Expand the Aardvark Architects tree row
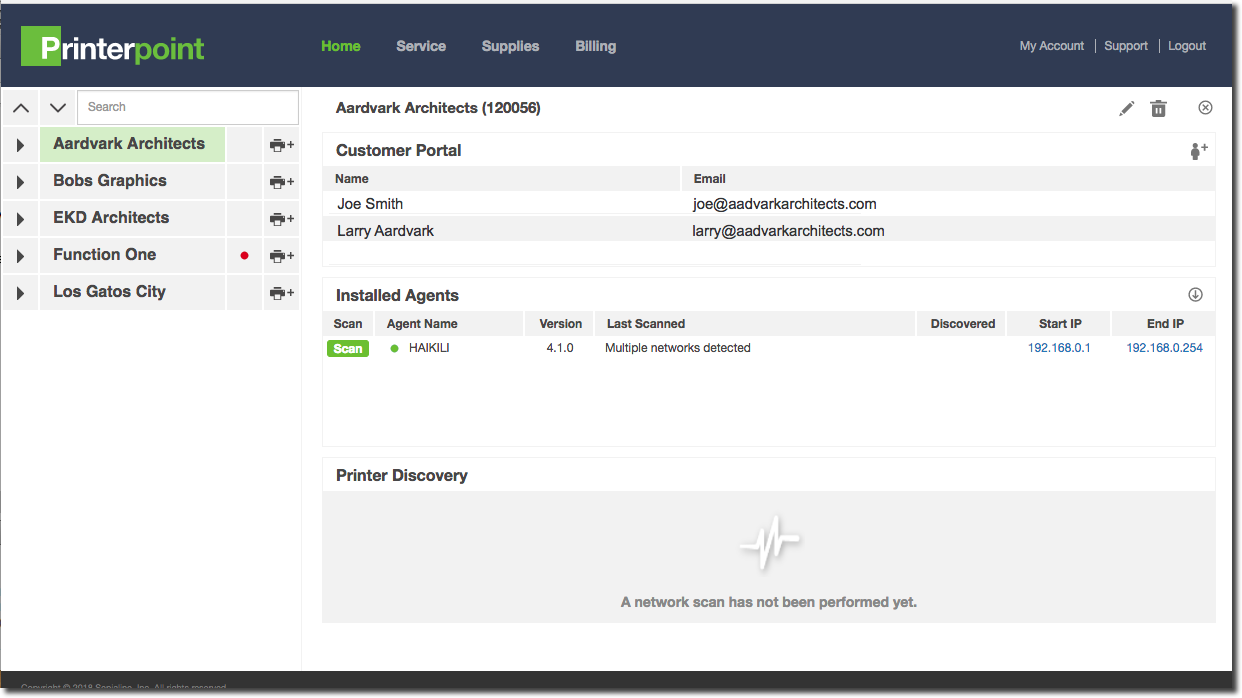1242x698 pixels. tap(20, 145)
